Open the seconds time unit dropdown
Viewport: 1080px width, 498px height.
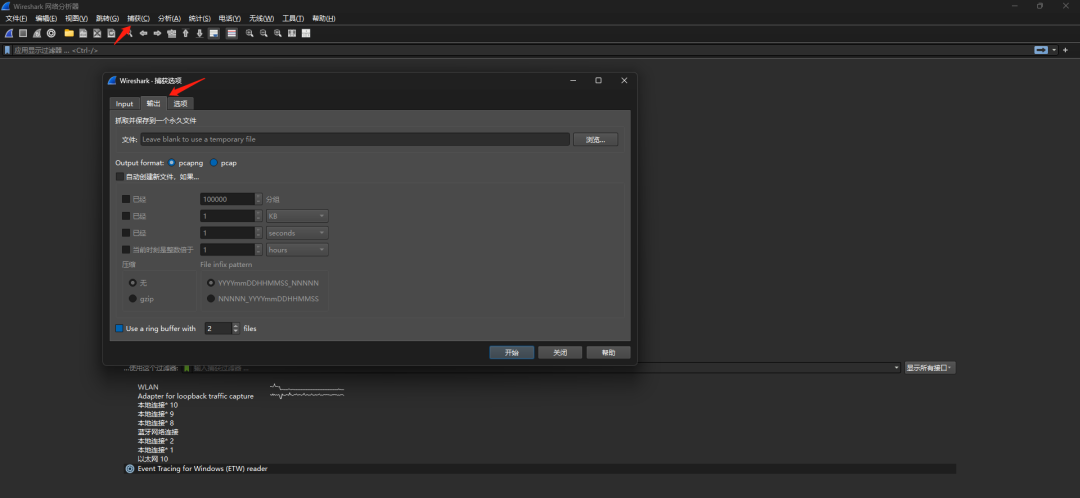(x=297, y=233)
